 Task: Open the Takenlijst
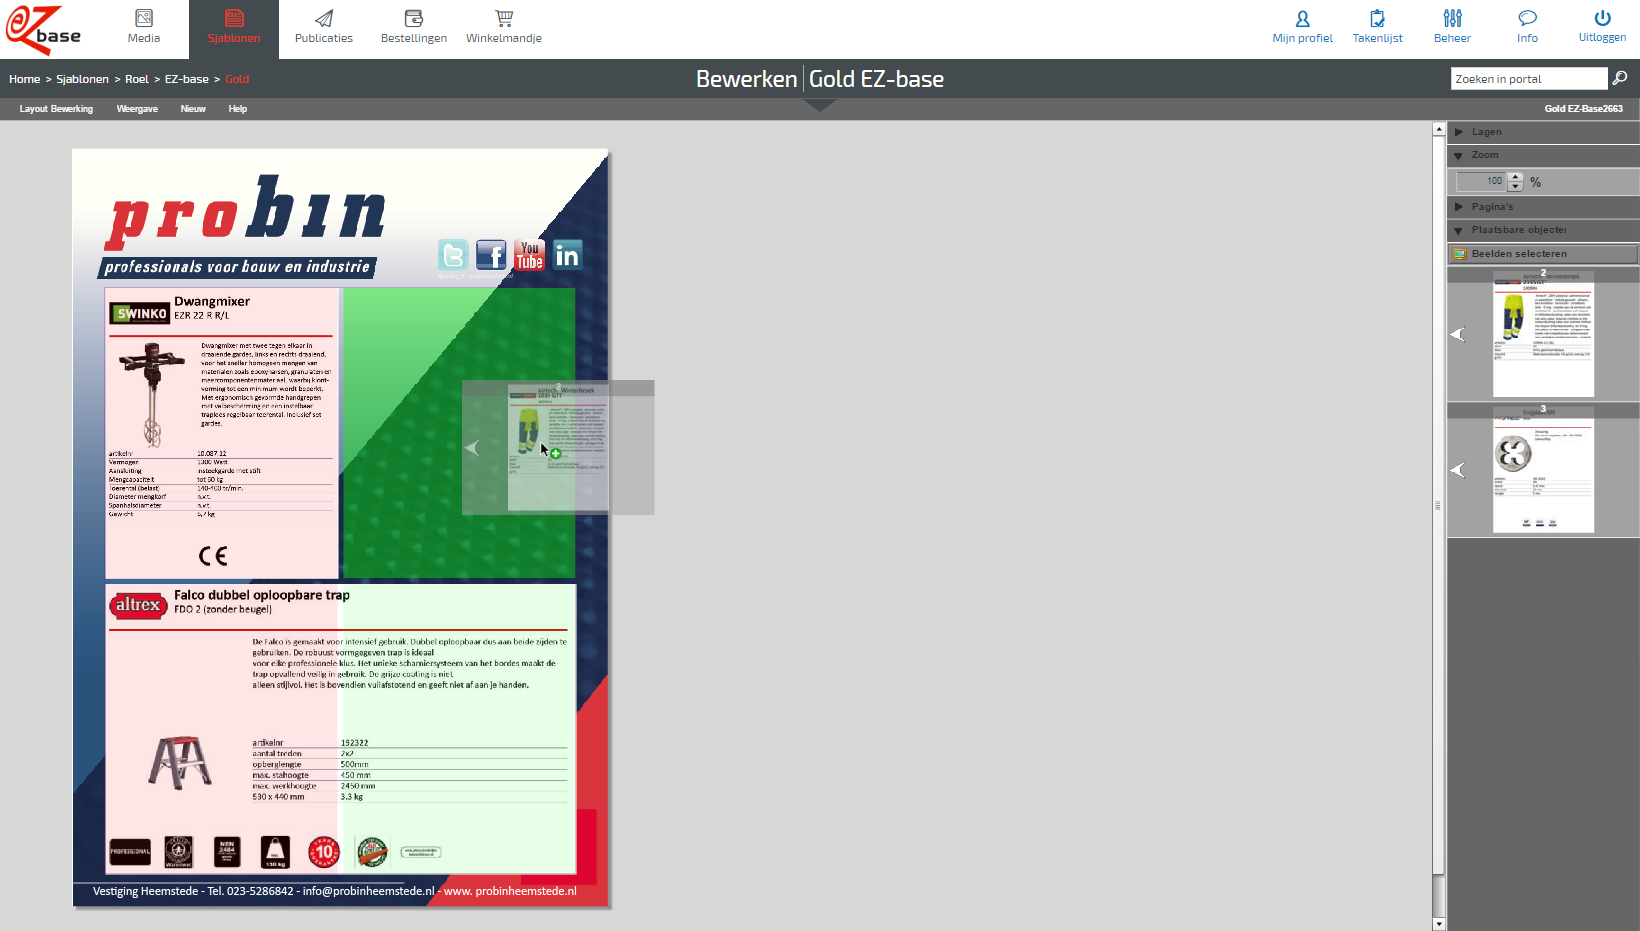click(1377, 28)
